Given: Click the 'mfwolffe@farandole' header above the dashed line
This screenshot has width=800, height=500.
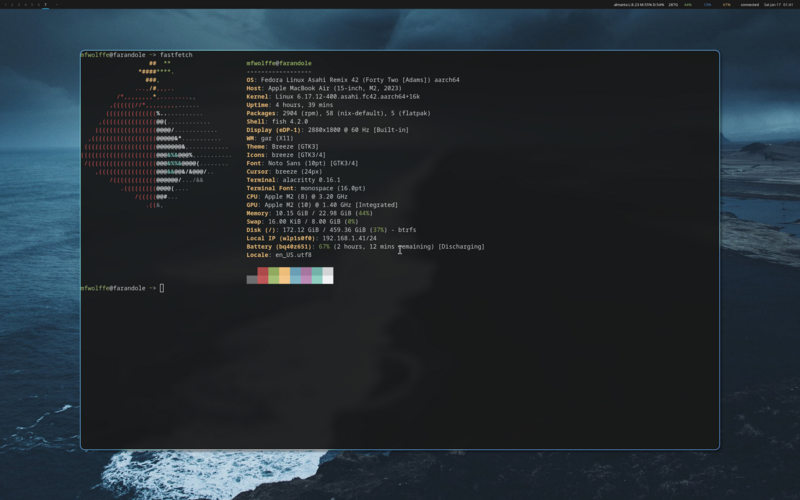Looking at the screenshot, I should coord(279,63).
